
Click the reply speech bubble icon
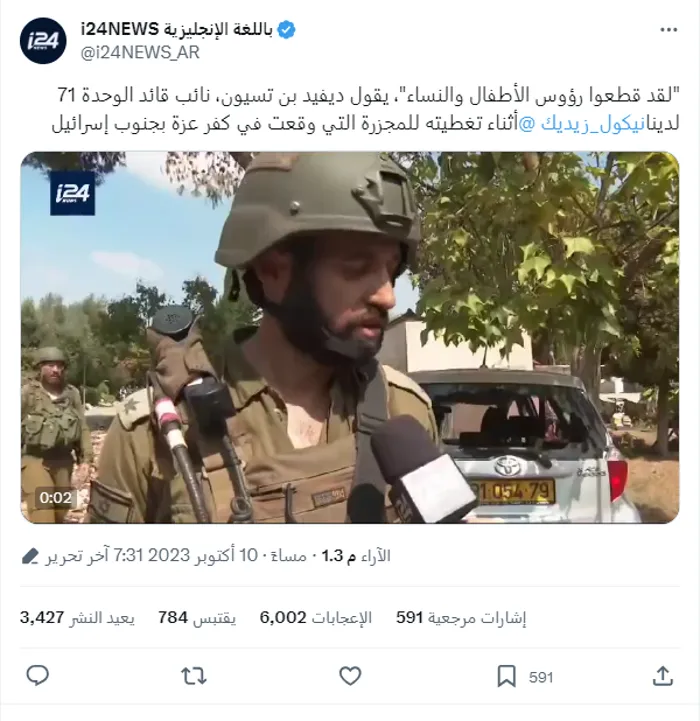pyautogui.click(x=37, y=676)
